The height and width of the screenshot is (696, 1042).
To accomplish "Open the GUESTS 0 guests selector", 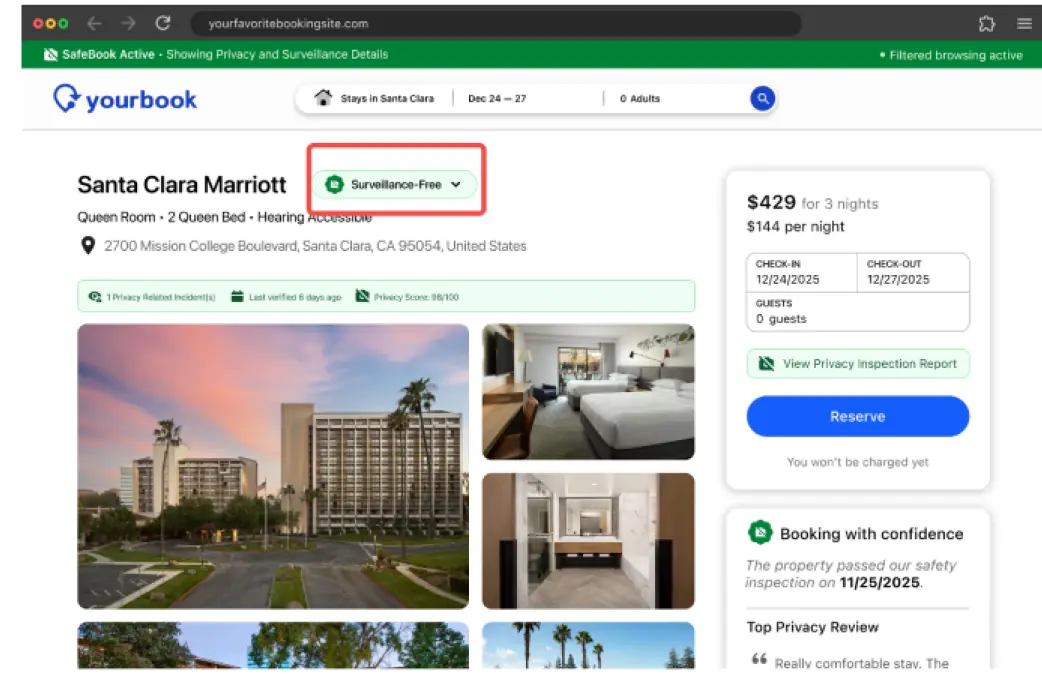I will (x=858, y=312).
